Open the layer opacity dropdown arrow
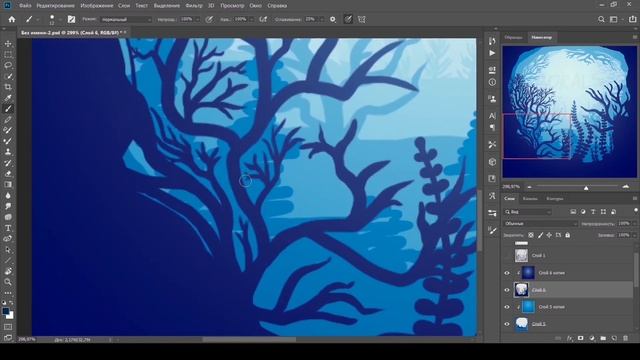Screen dimensions: 640x360 point(634,224)
